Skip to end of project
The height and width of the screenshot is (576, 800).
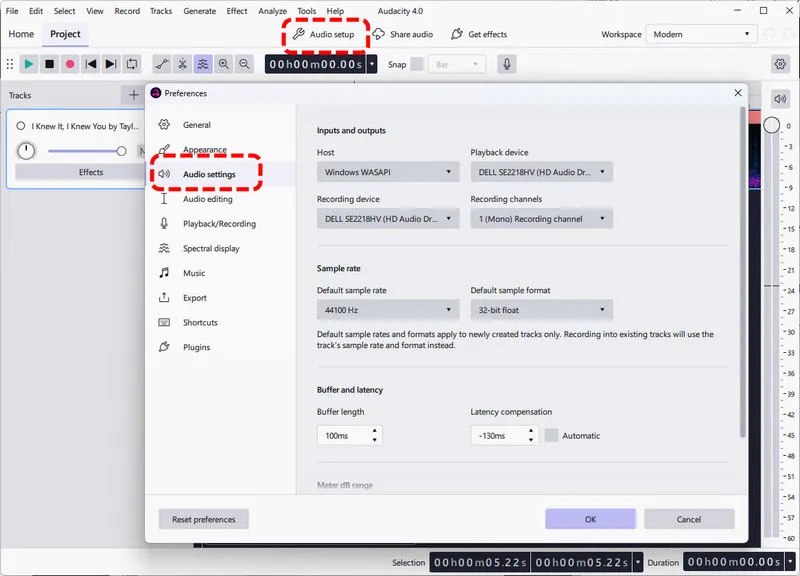pyautogui.click(x=111, y=64)
